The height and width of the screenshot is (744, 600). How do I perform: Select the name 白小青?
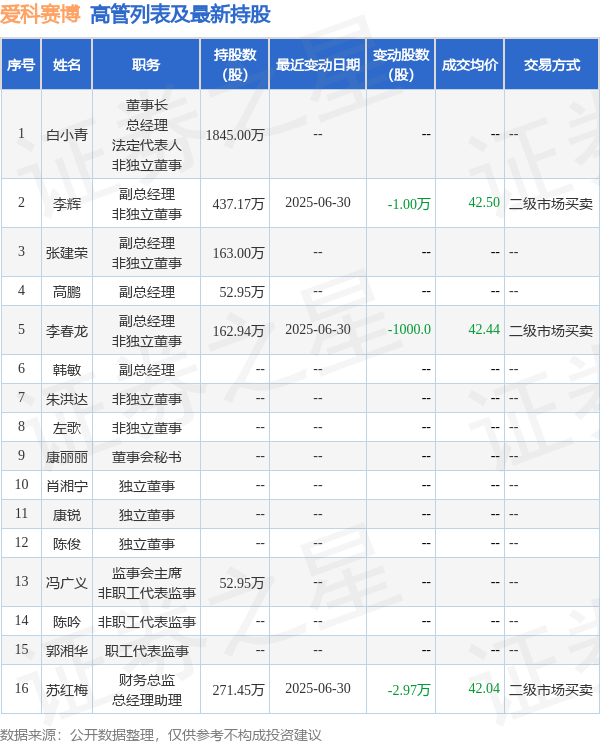pyautogui.click(x=67, y=135)
